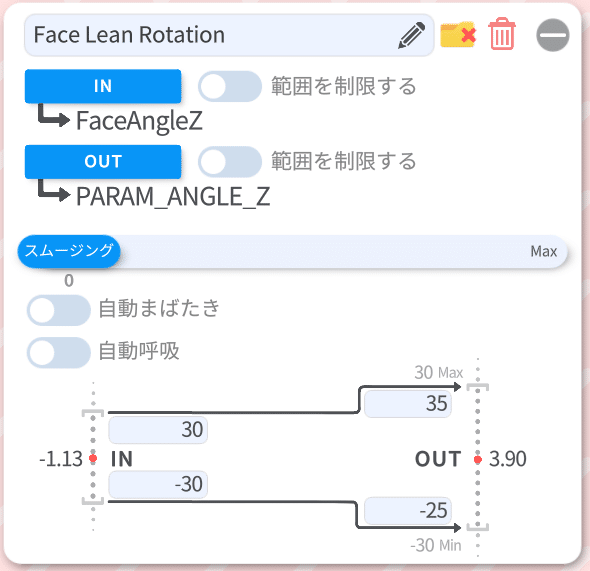The image size is (590, 571).
Task: Click OUT lower value field -25
Action: pyautogui.click(x=408, y=510)
